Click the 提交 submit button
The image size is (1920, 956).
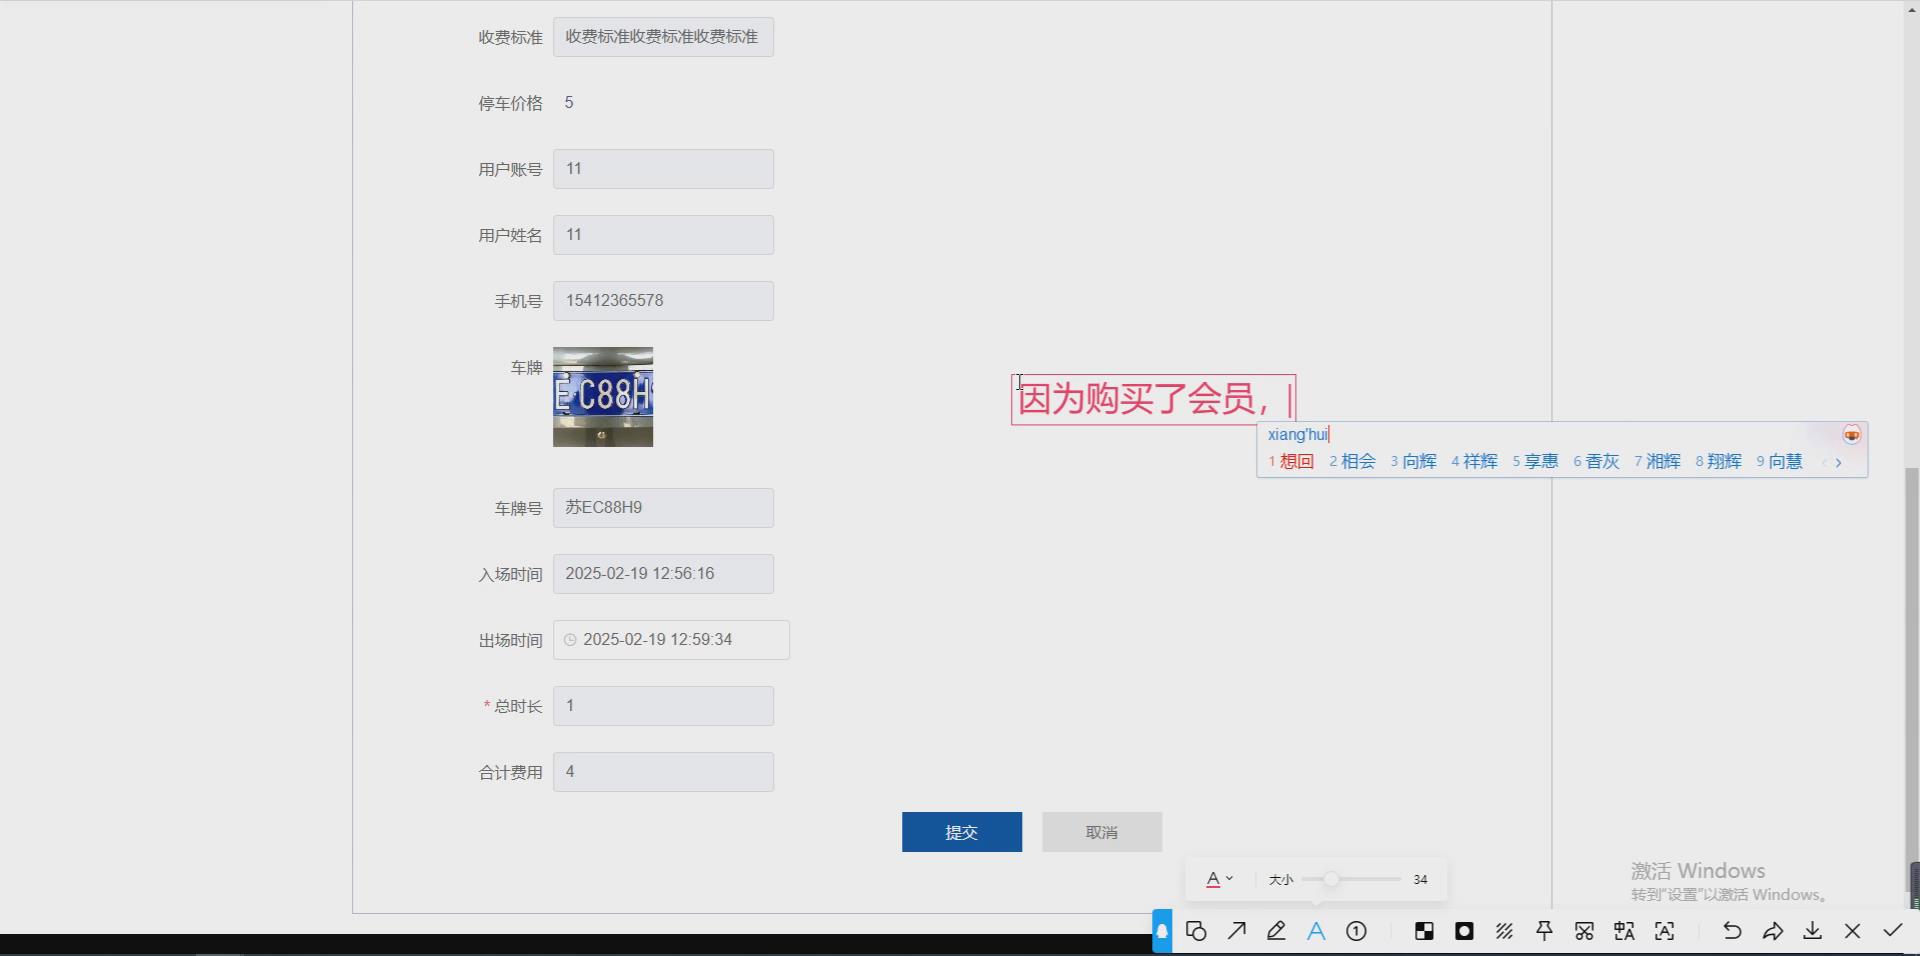pos(960,831)
